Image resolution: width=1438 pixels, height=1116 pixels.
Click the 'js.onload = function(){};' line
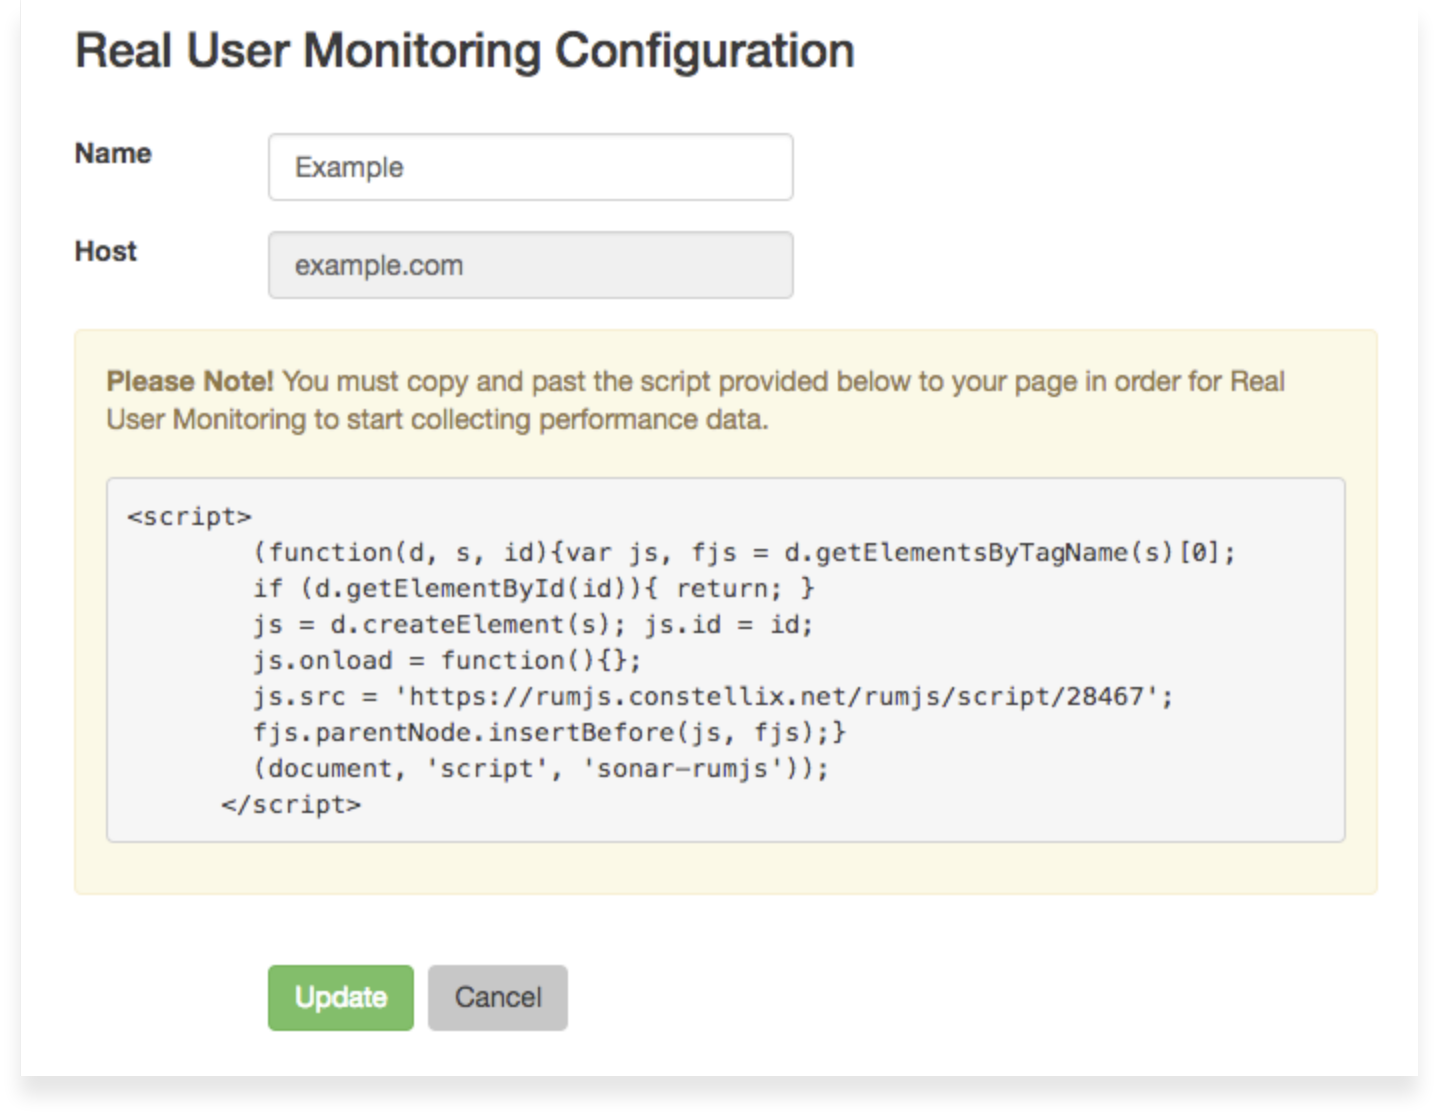pyautogui.click(x=447, y=660)
